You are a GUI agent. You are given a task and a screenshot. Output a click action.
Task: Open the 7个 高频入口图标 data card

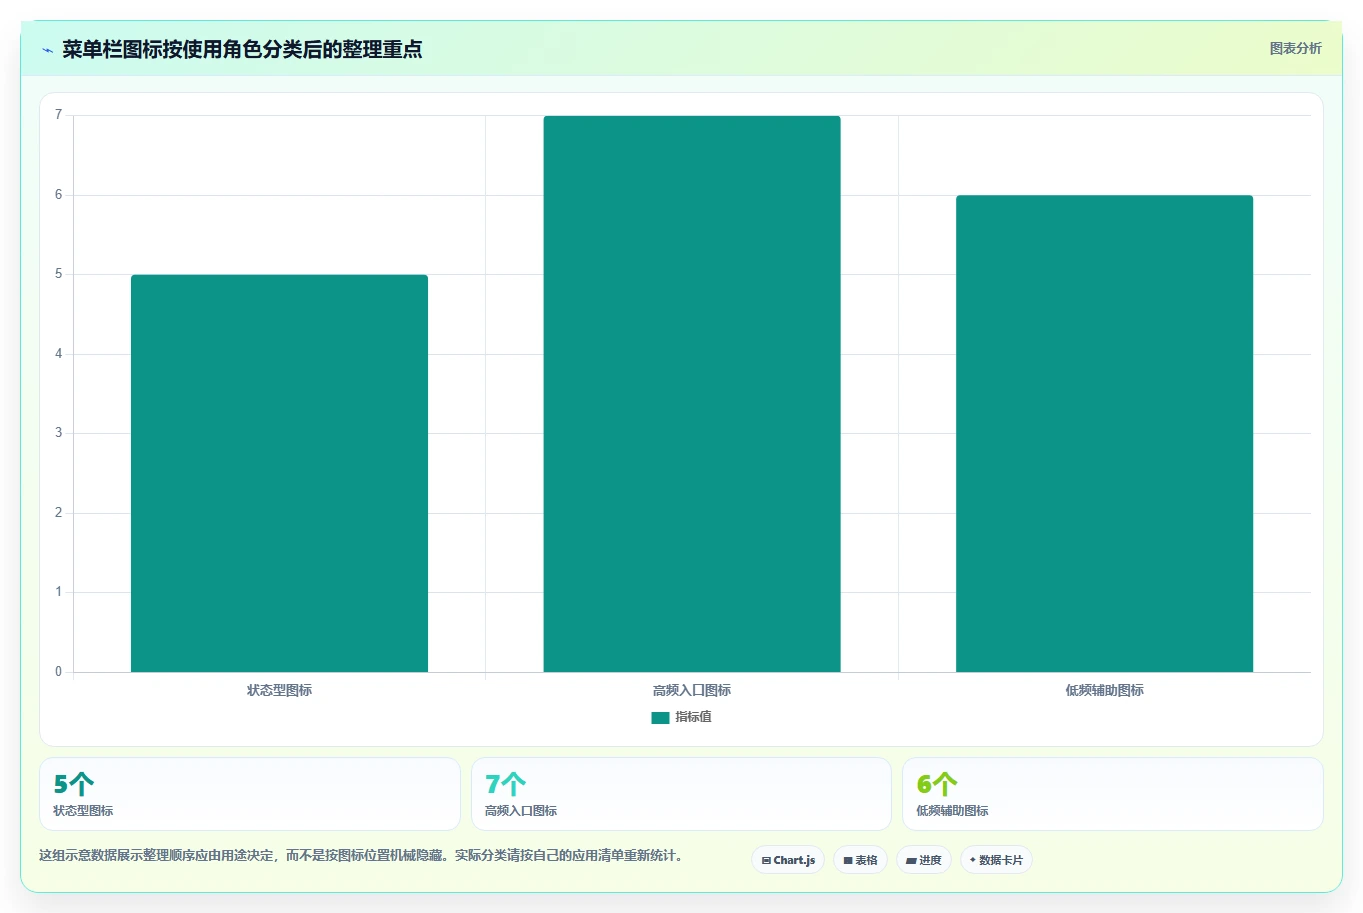pos(681,794)
